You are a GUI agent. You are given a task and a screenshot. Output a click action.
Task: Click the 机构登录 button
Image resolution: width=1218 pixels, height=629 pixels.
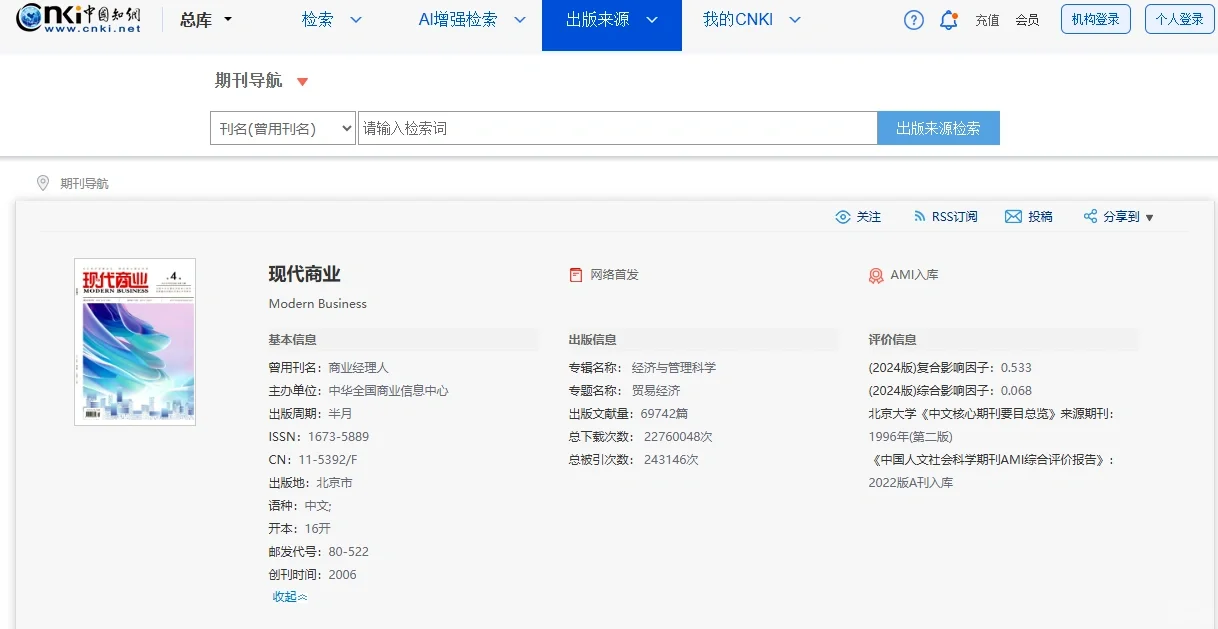pyautogui.click(x=1096, y=19)
